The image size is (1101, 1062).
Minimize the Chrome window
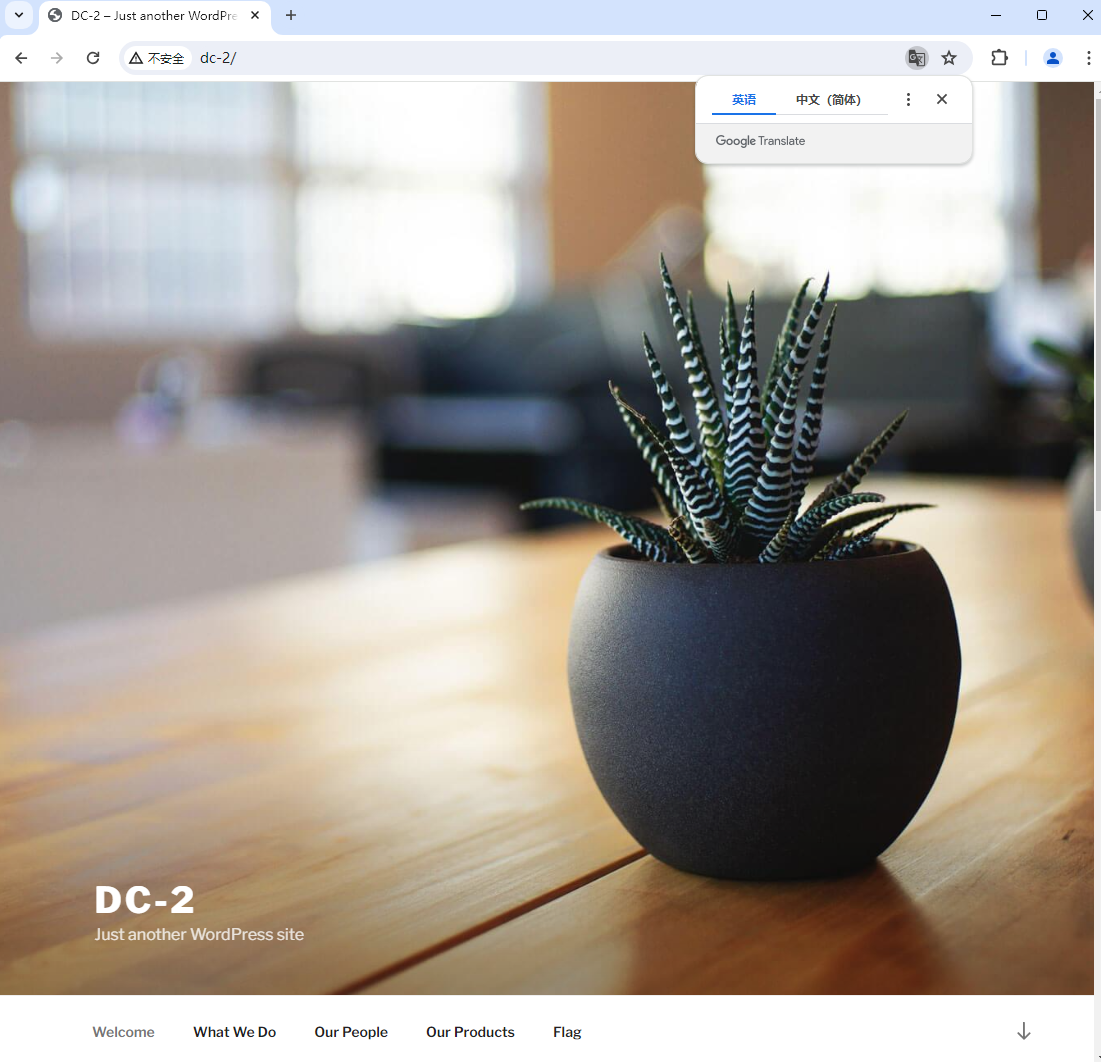pyautogui.click(x=996, y=15)
